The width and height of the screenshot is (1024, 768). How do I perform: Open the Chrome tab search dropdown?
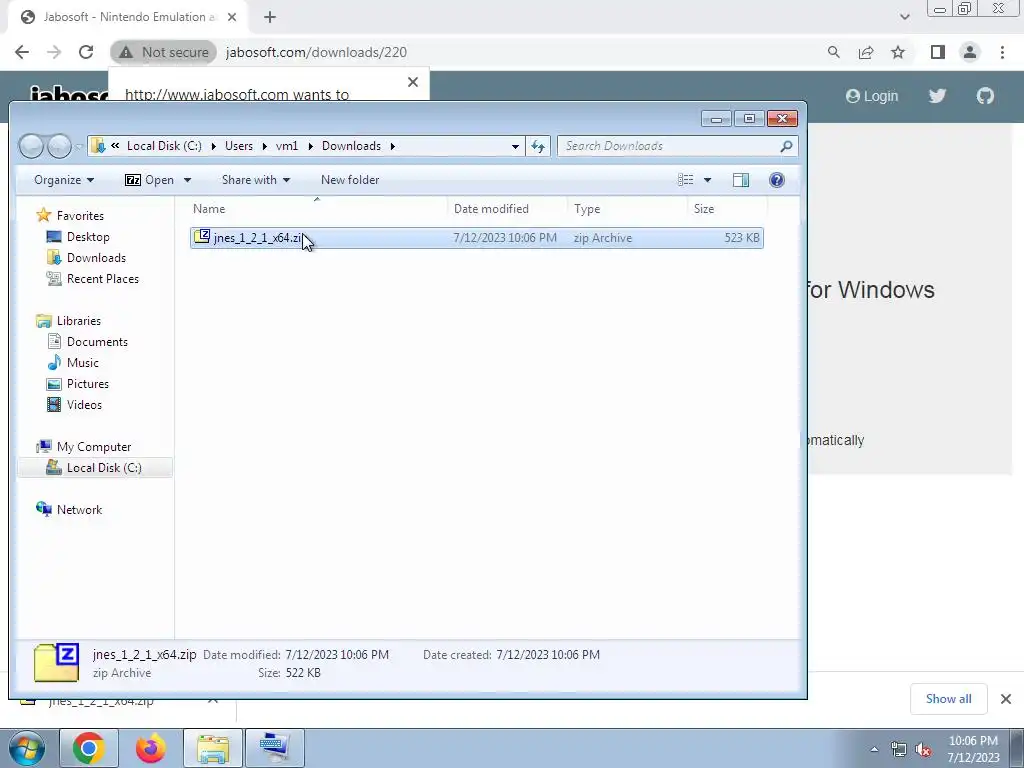[x=904, y=18]
